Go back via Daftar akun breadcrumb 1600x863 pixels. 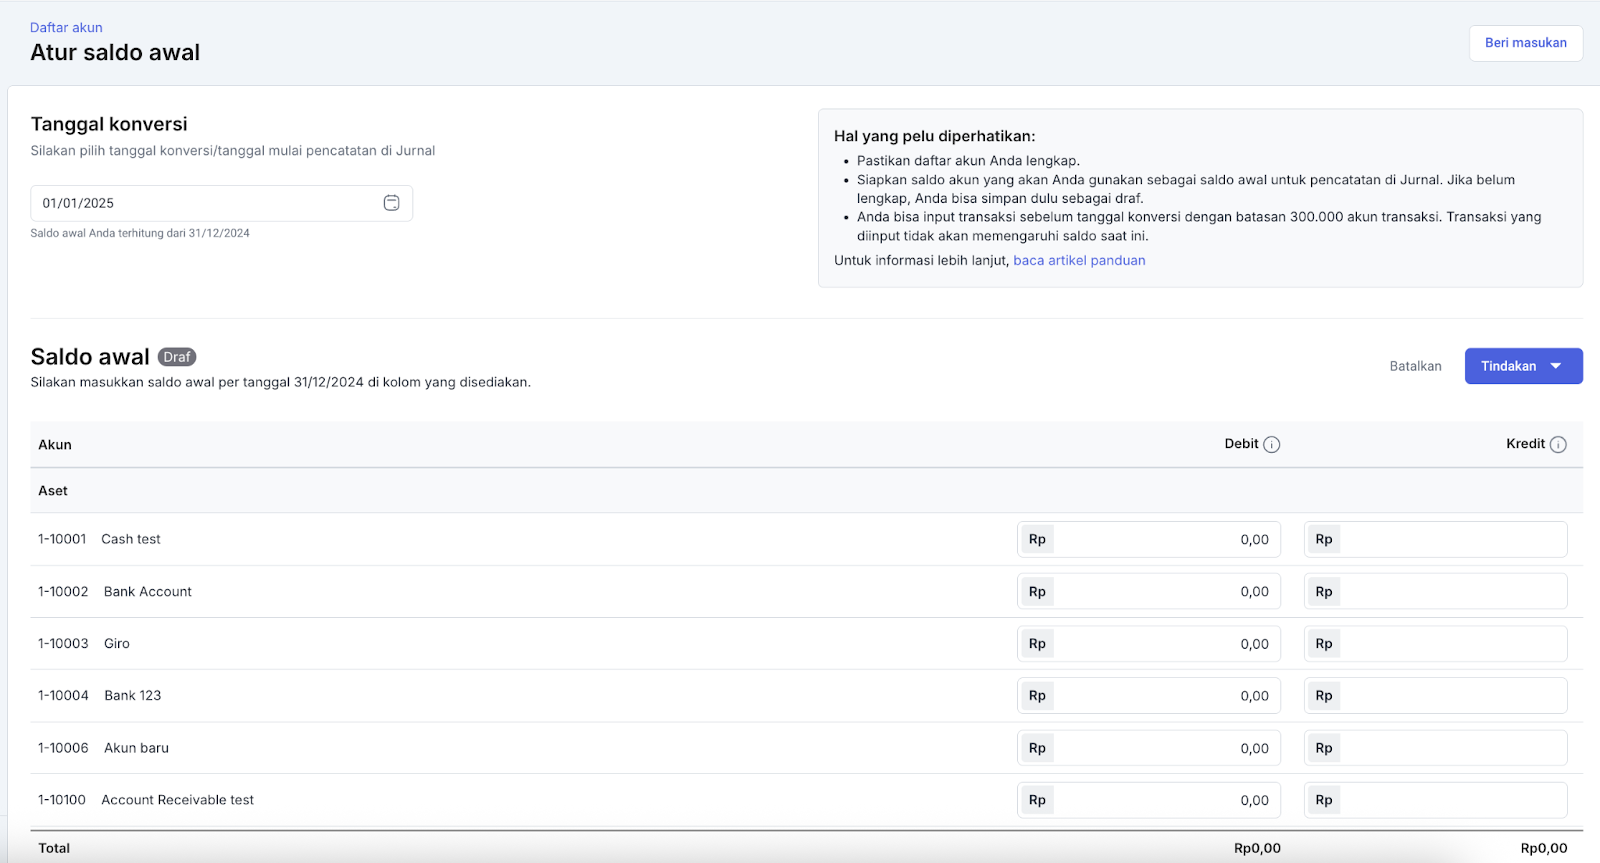click(66, 28)
